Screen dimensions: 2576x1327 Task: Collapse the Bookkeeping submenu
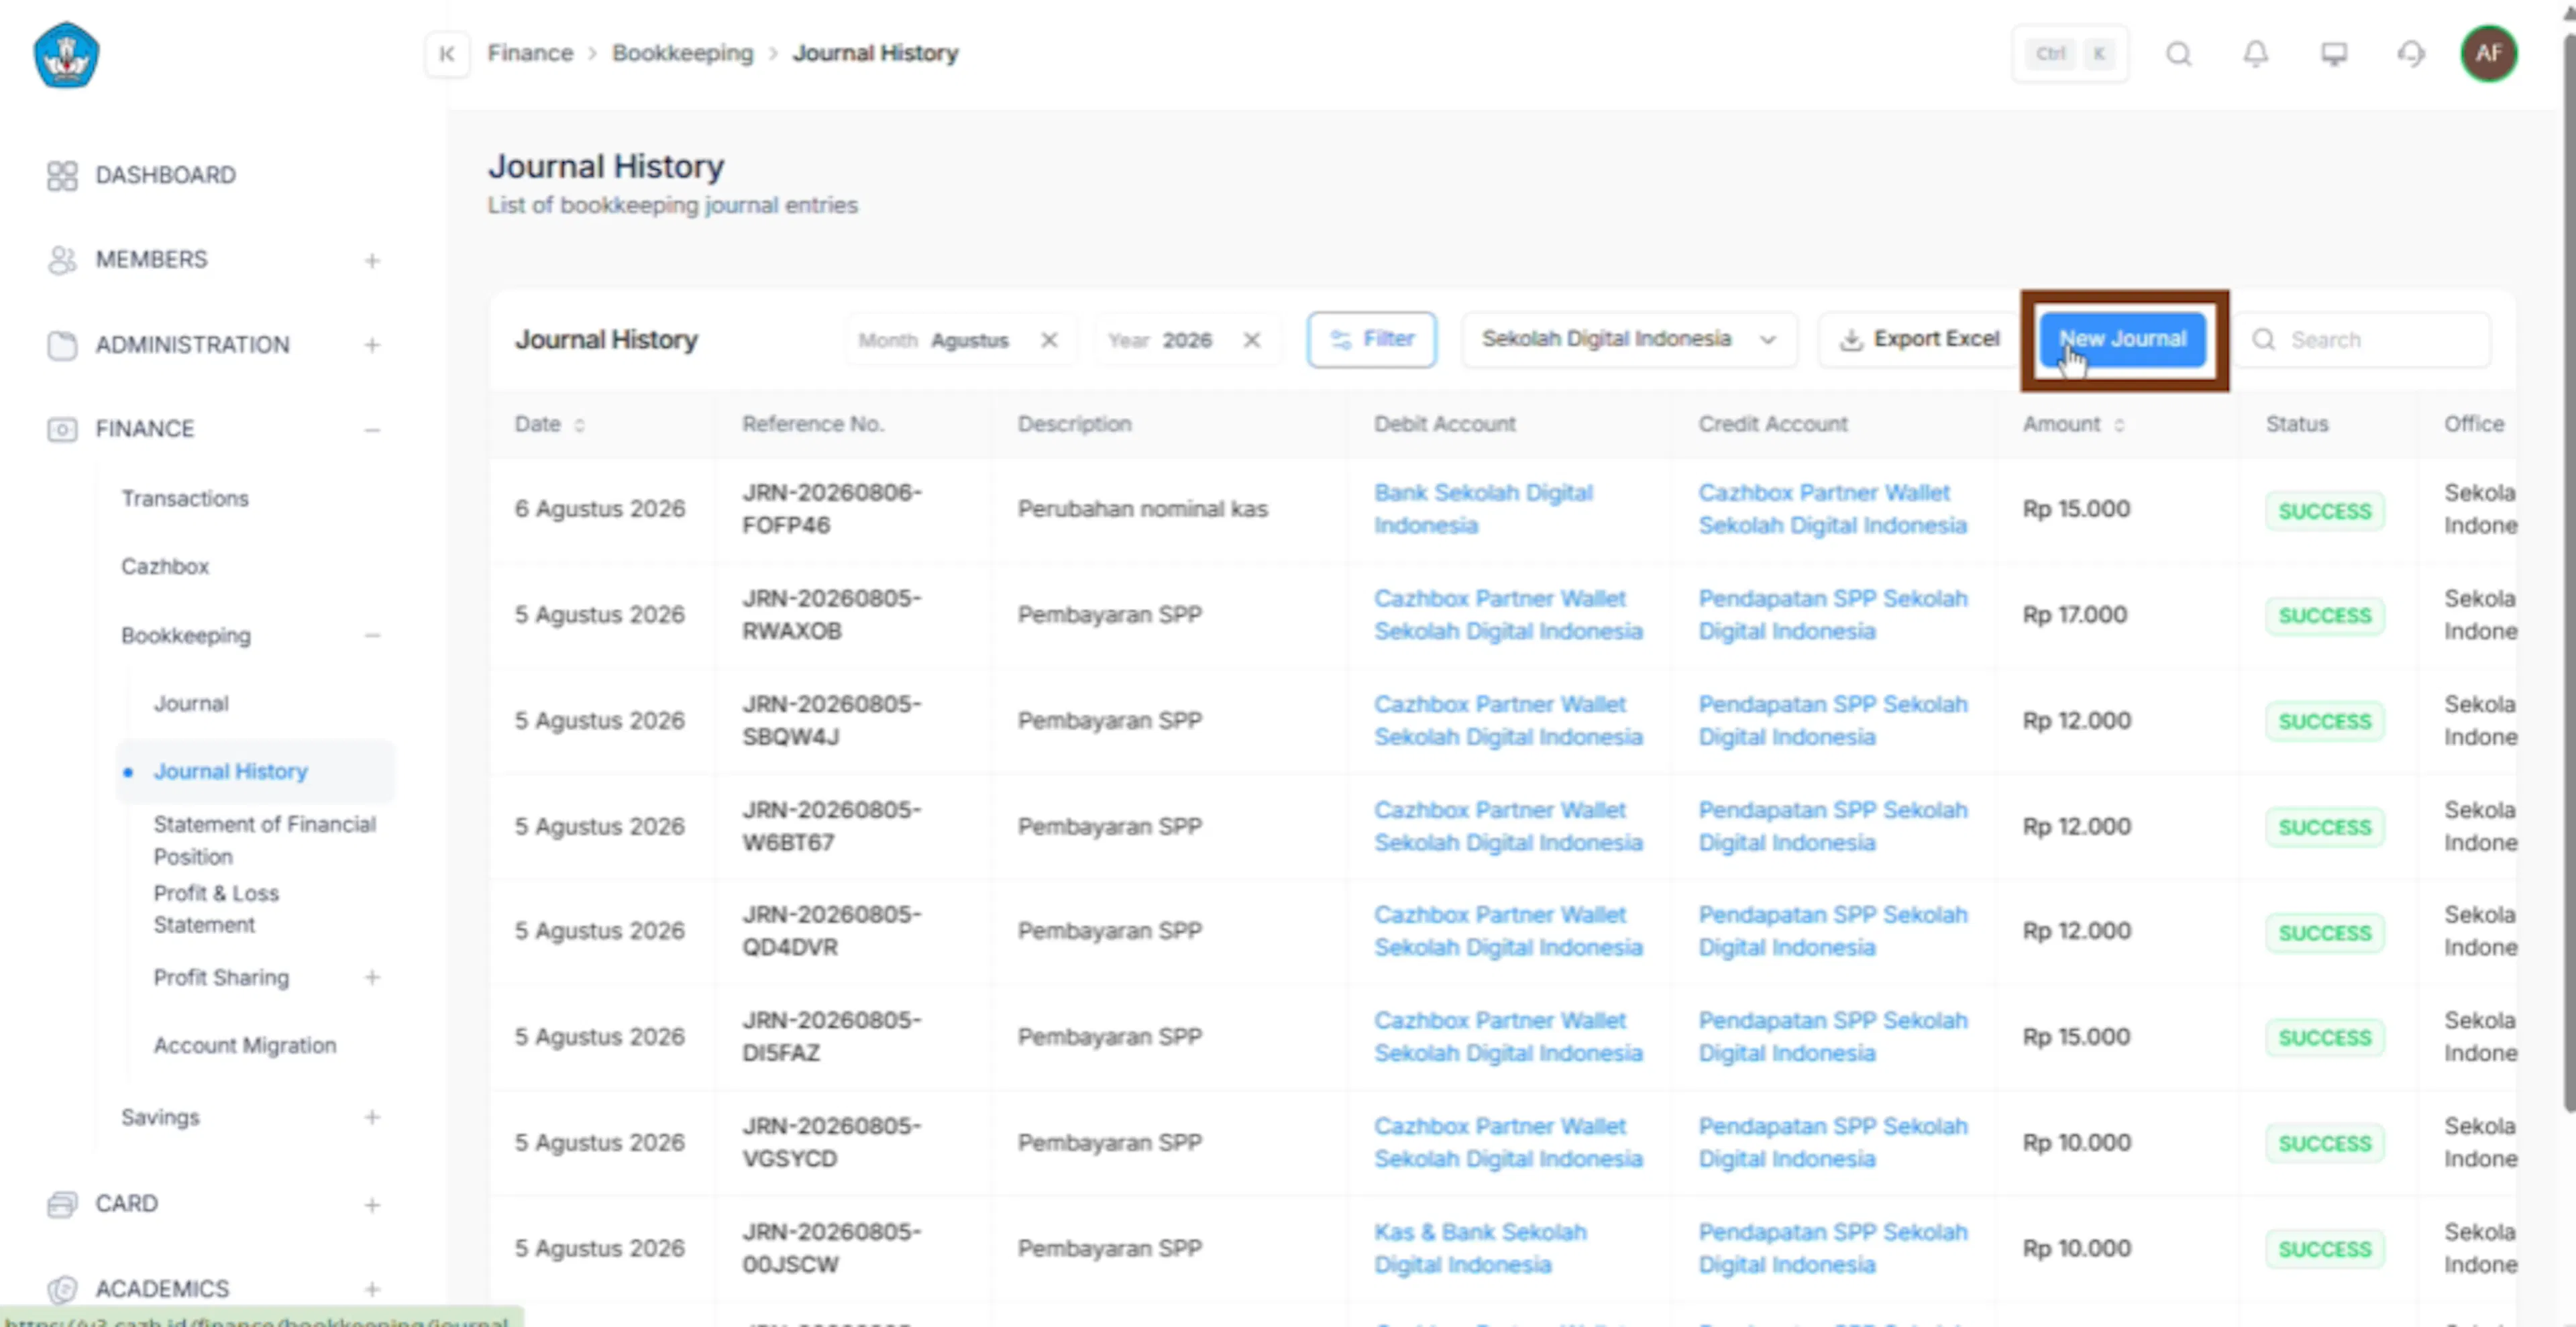pyautogui.click(x=372, y=636)
